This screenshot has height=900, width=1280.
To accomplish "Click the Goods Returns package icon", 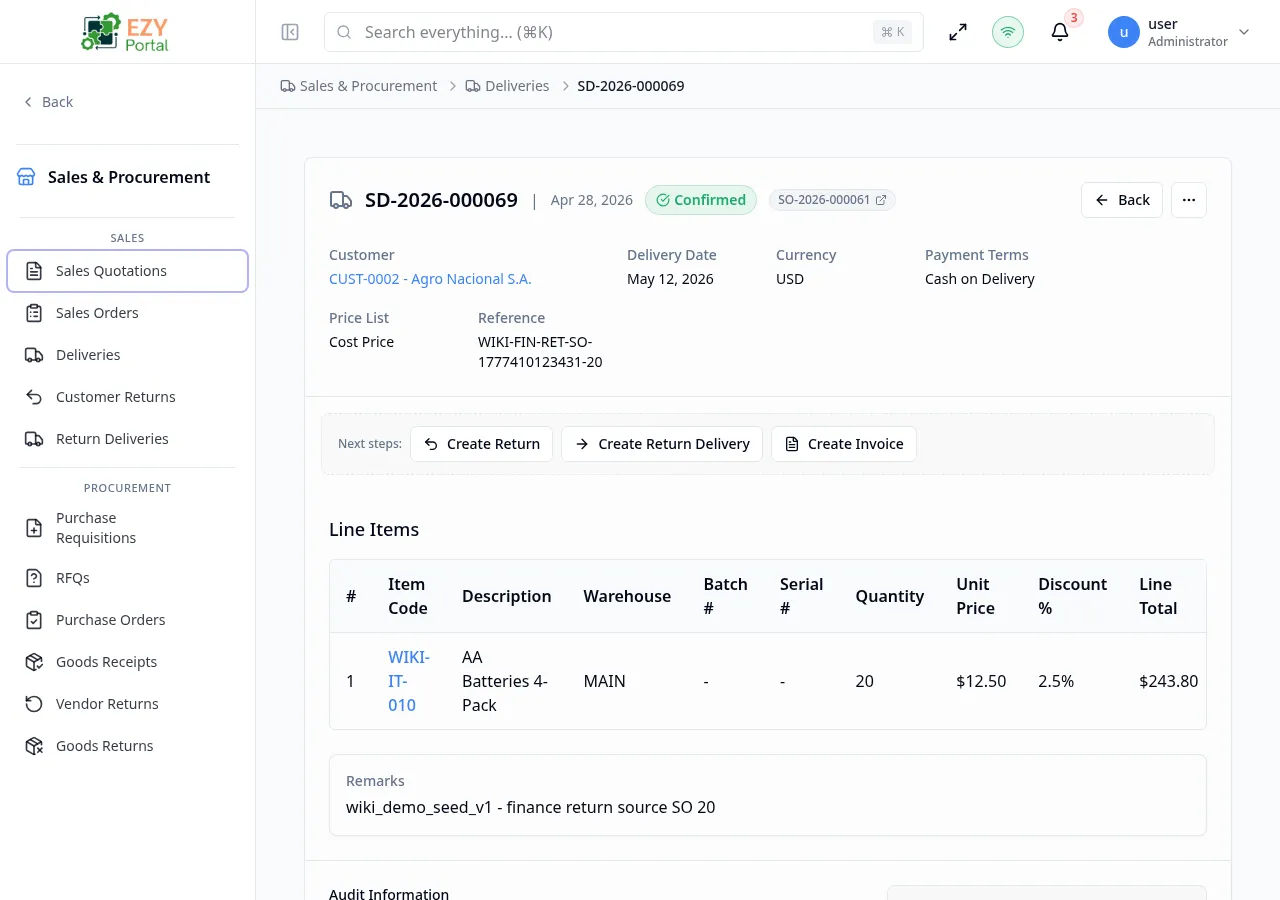I will (34, 746).
